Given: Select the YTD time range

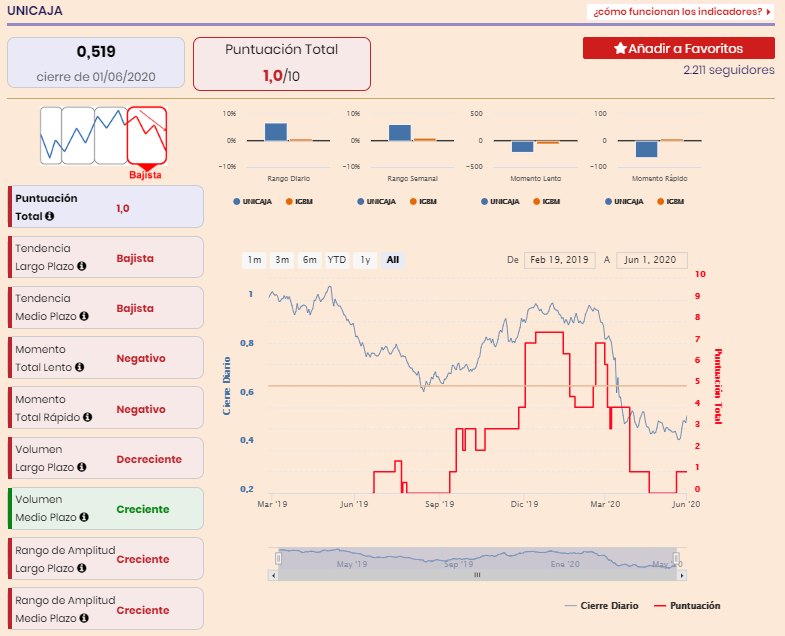Looking at the screenshot, I should (x=337, y=260).
